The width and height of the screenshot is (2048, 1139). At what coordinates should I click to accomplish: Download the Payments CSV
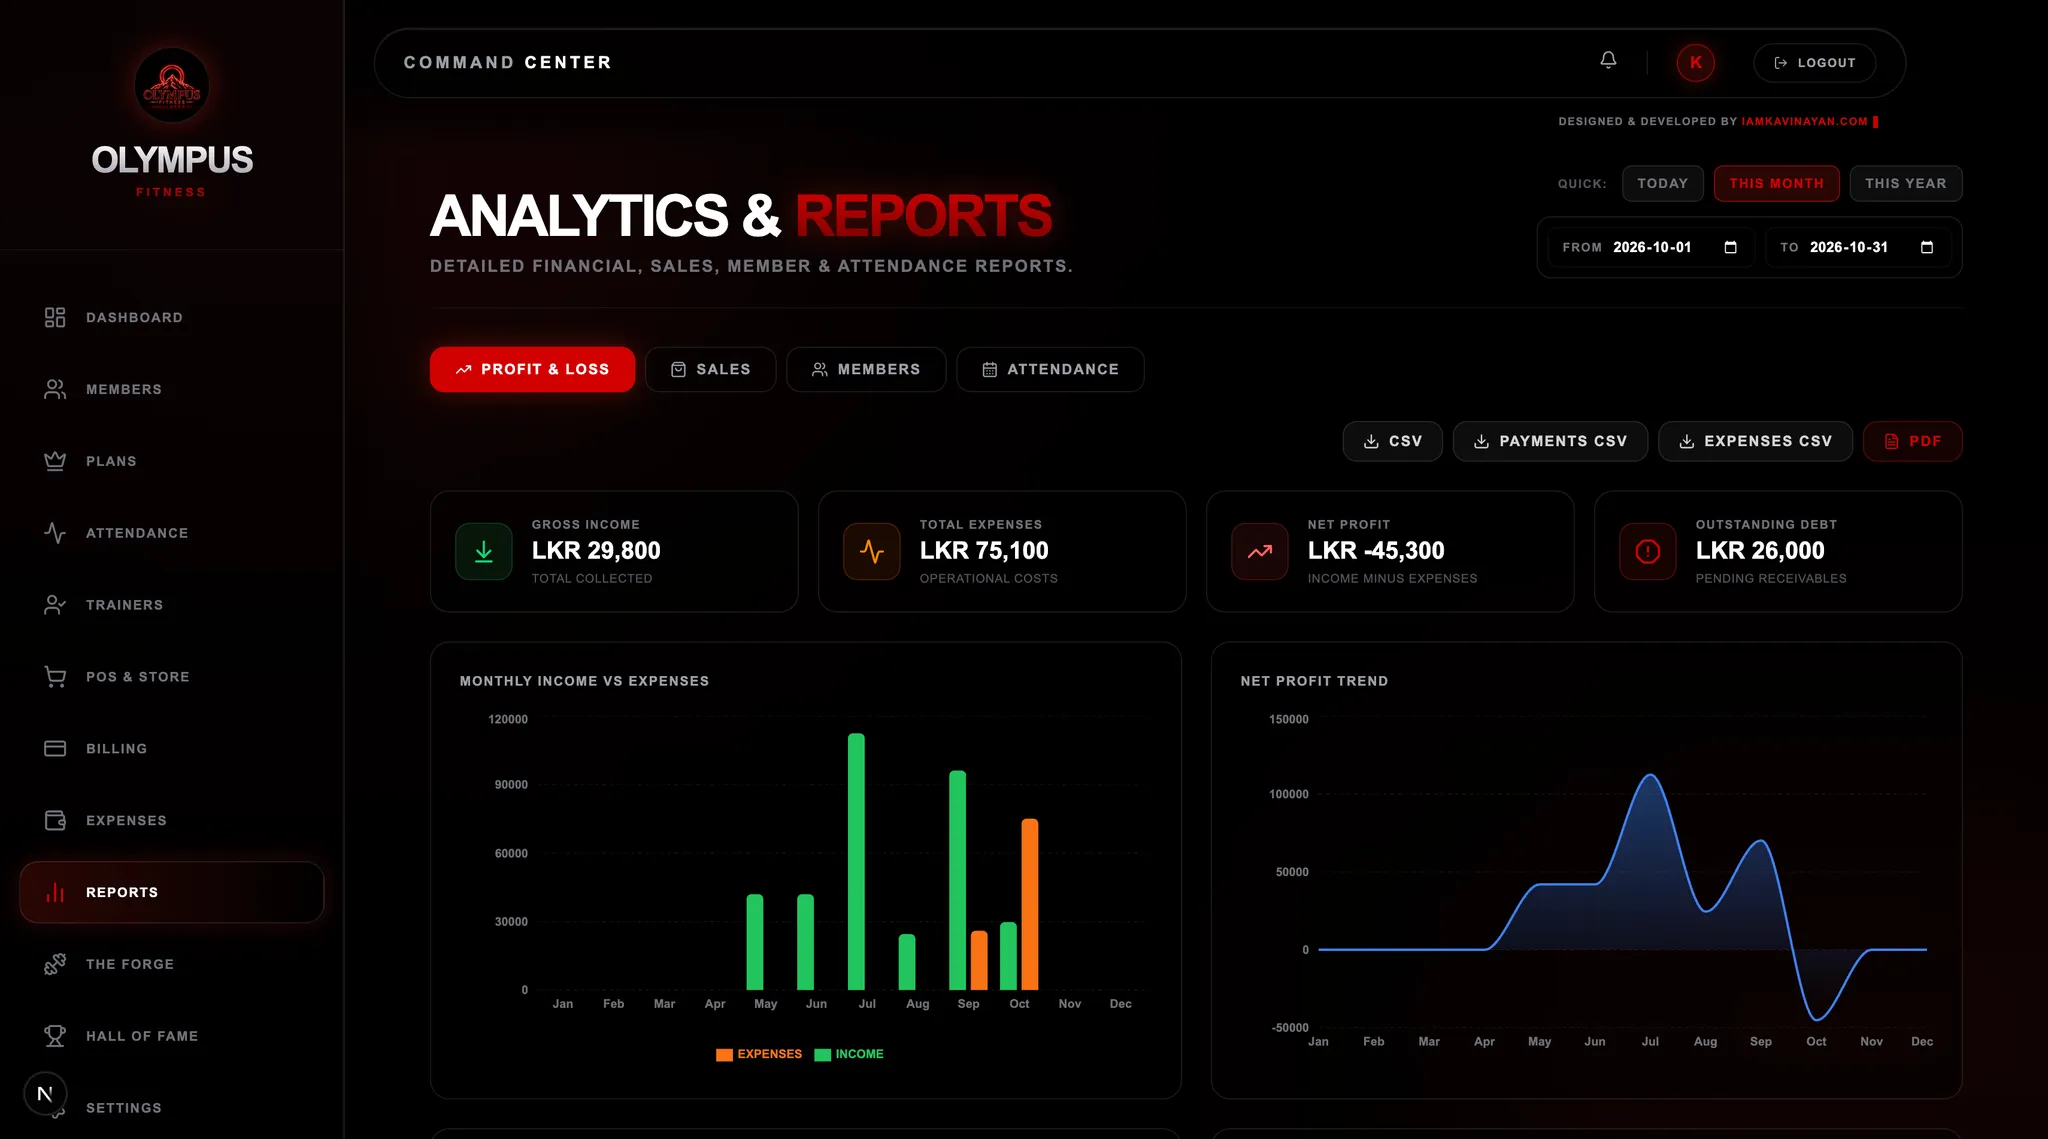click(x=1550, y=441)
